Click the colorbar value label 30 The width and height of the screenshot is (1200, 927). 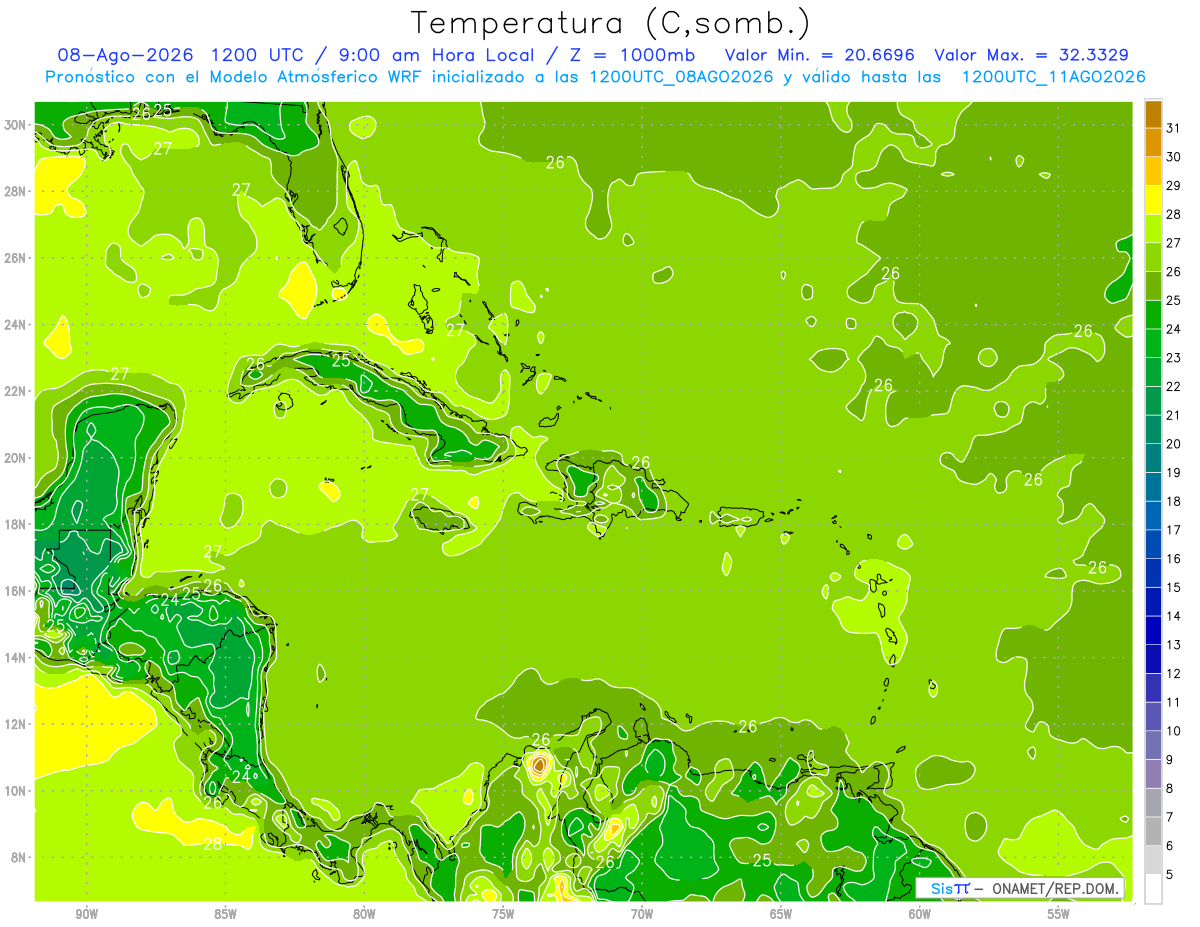[x=1174, y=157]
